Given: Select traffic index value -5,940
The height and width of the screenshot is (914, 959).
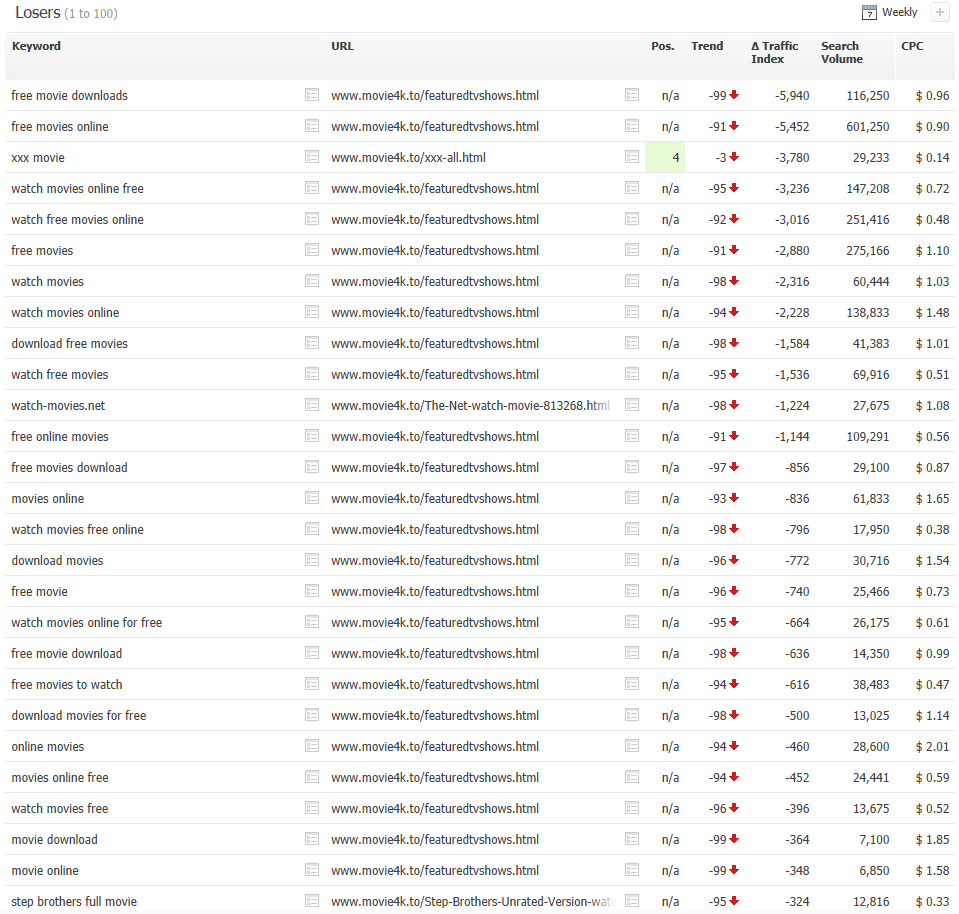Looking at the screenshot, I should pos(792,95).
